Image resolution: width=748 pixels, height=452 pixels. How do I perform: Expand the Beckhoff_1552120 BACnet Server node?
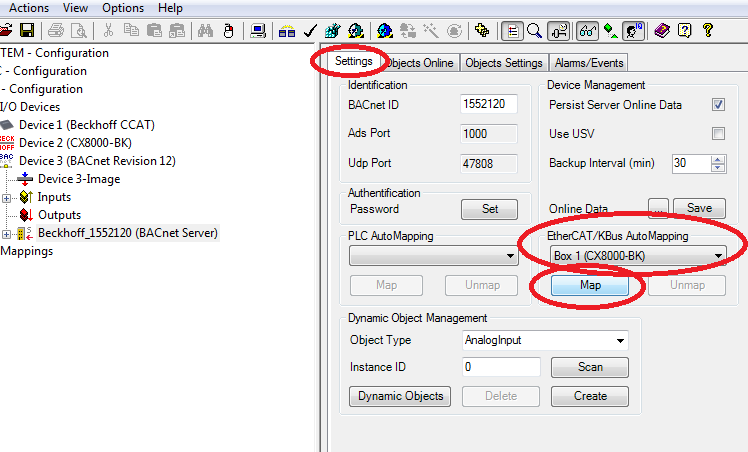tap(6, 234)
